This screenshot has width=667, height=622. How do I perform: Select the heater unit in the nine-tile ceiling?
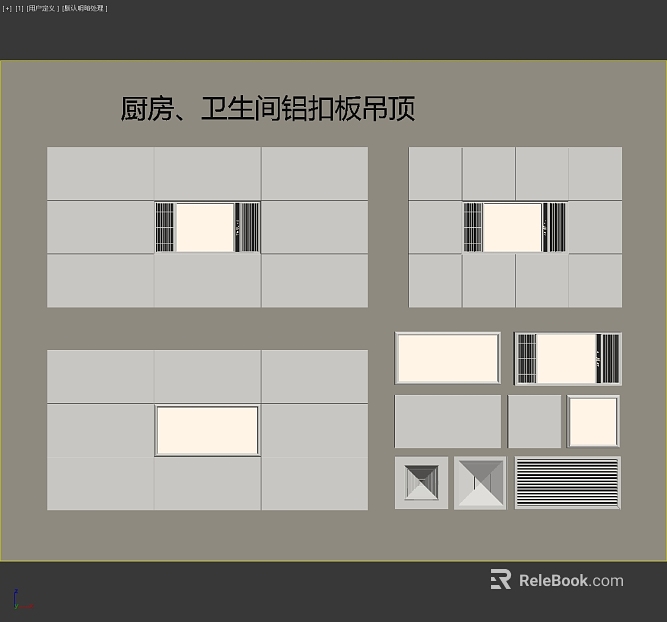tap(207, 227)
